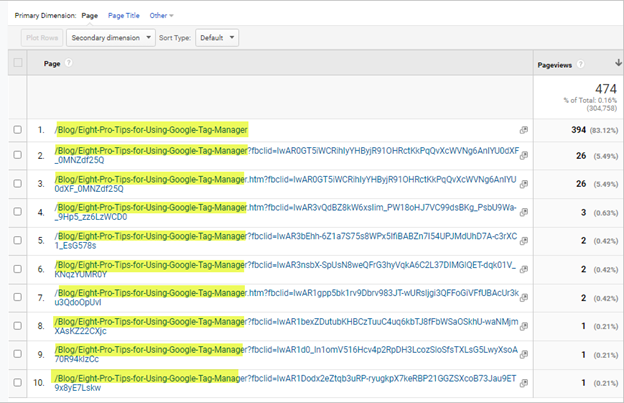This screenshot has width=624, height=403.
Task: Check the box for row 4
Action: point(18,212)
